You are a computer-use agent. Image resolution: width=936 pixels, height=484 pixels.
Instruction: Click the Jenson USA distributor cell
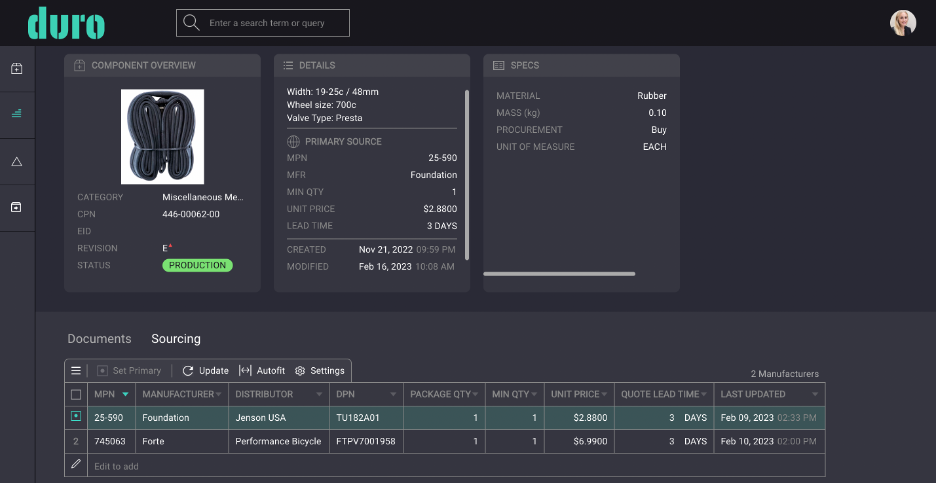click(x=279, y=418)
